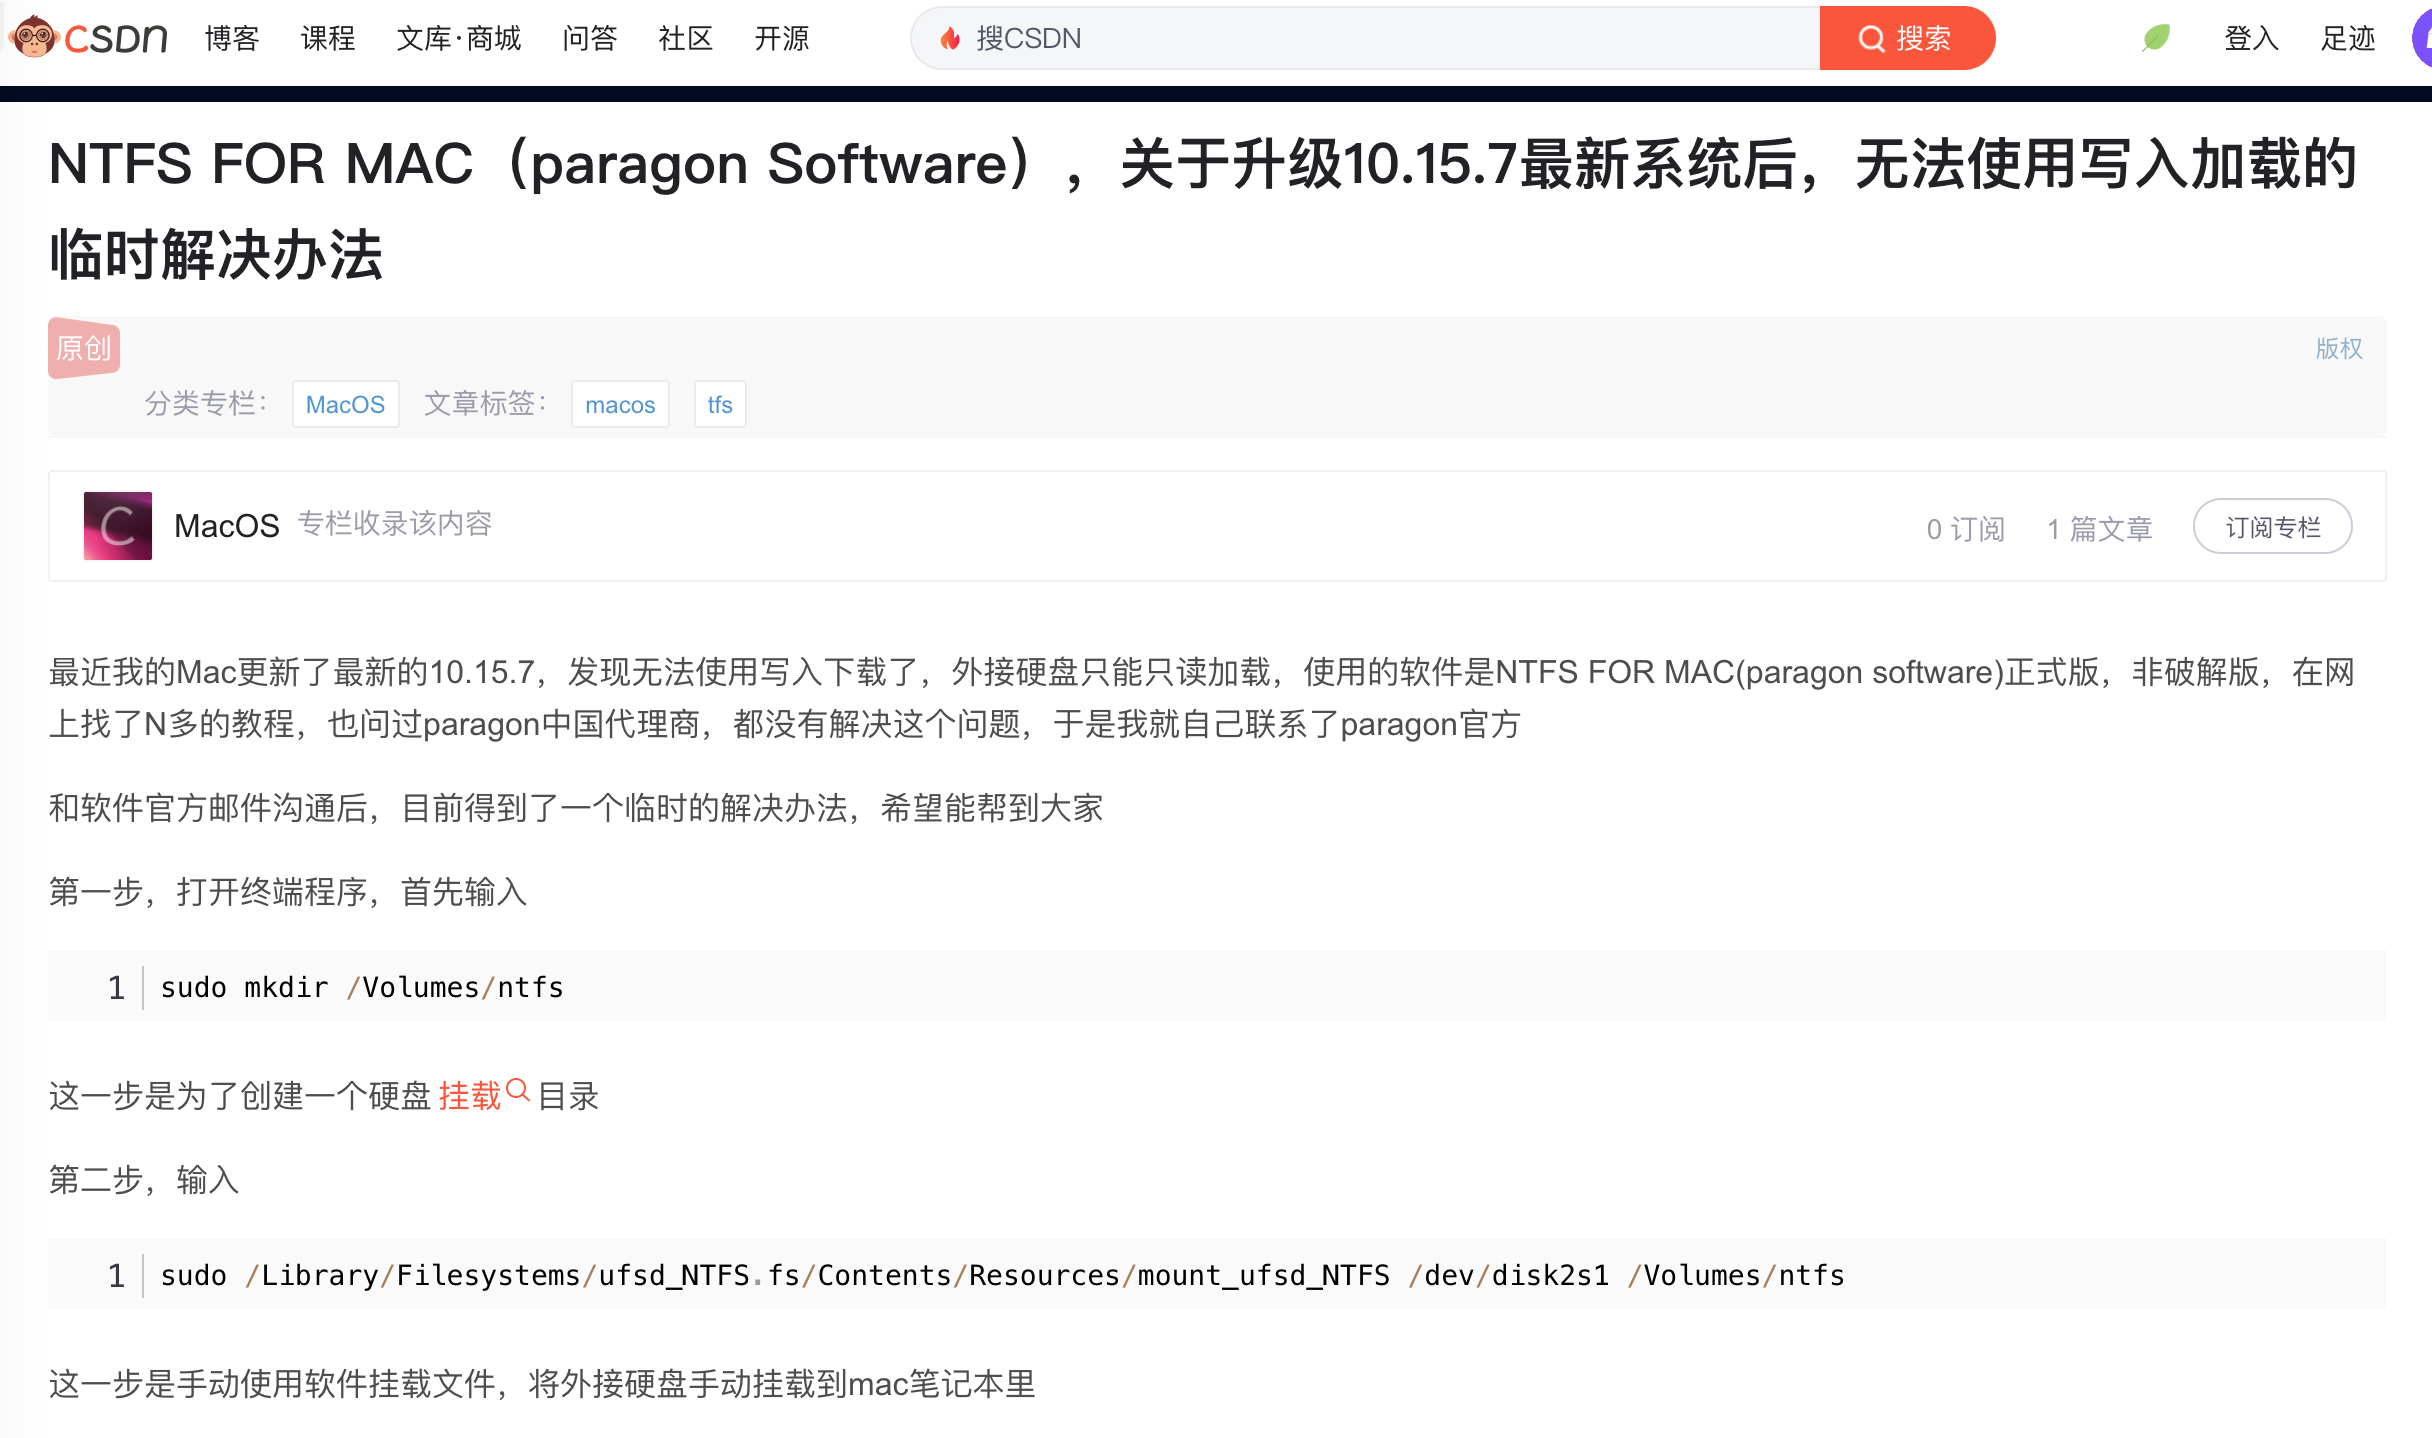Select the 问答 navigation item
Image resolution: width=2432 pixels, height=1438 pixels.
tap(589, 38)
